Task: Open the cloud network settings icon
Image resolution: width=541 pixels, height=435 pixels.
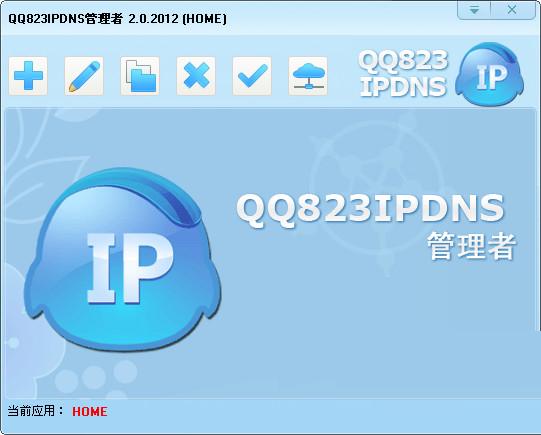Action: tap(308, 76)
